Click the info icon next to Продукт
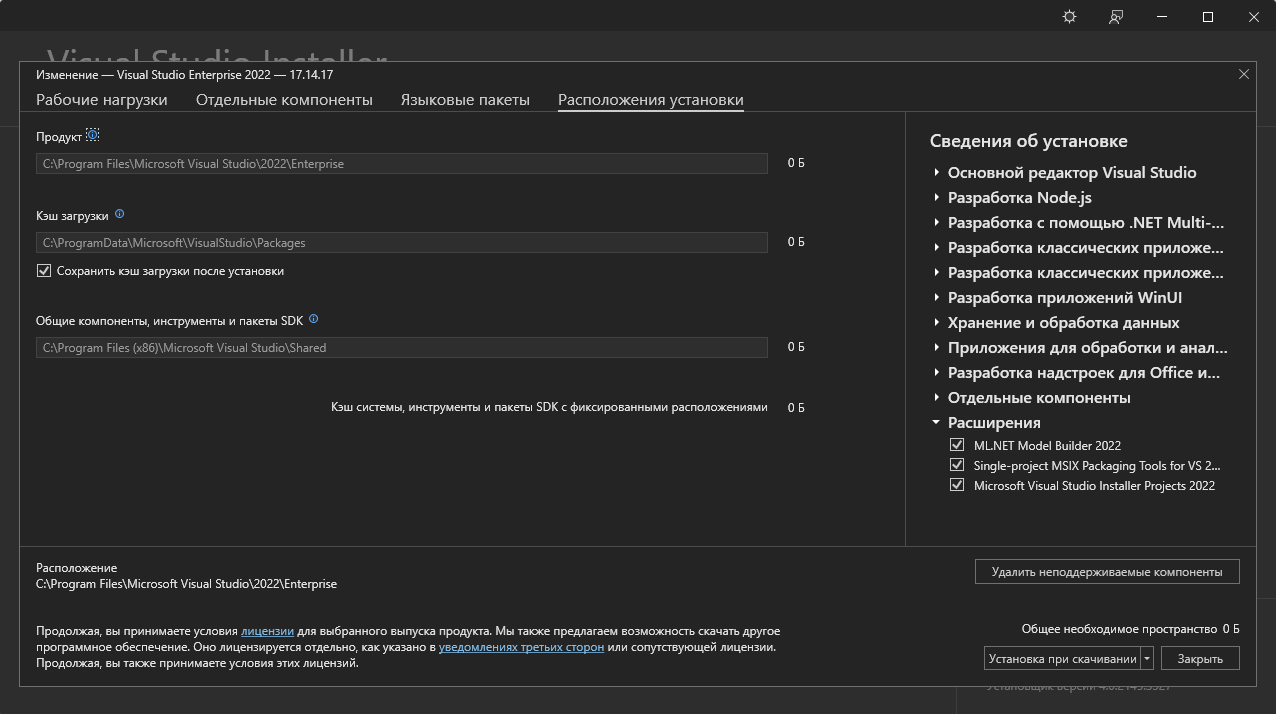The width and height of the screenshot is (1276, 714). click(x=93, y=135)
